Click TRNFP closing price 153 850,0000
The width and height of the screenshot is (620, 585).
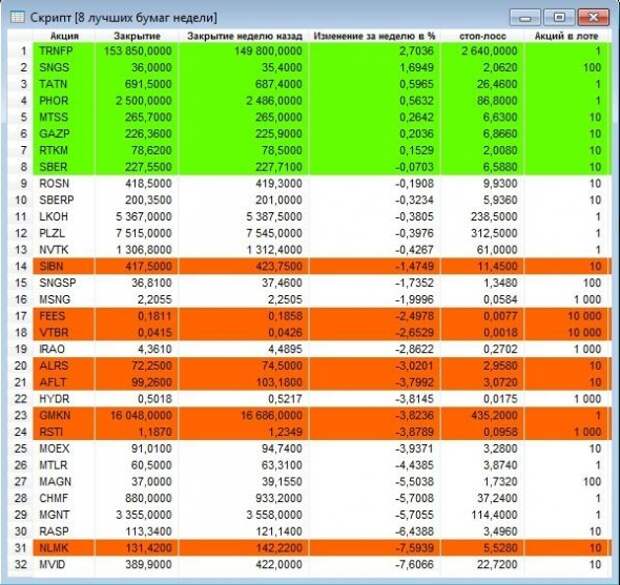138,51
